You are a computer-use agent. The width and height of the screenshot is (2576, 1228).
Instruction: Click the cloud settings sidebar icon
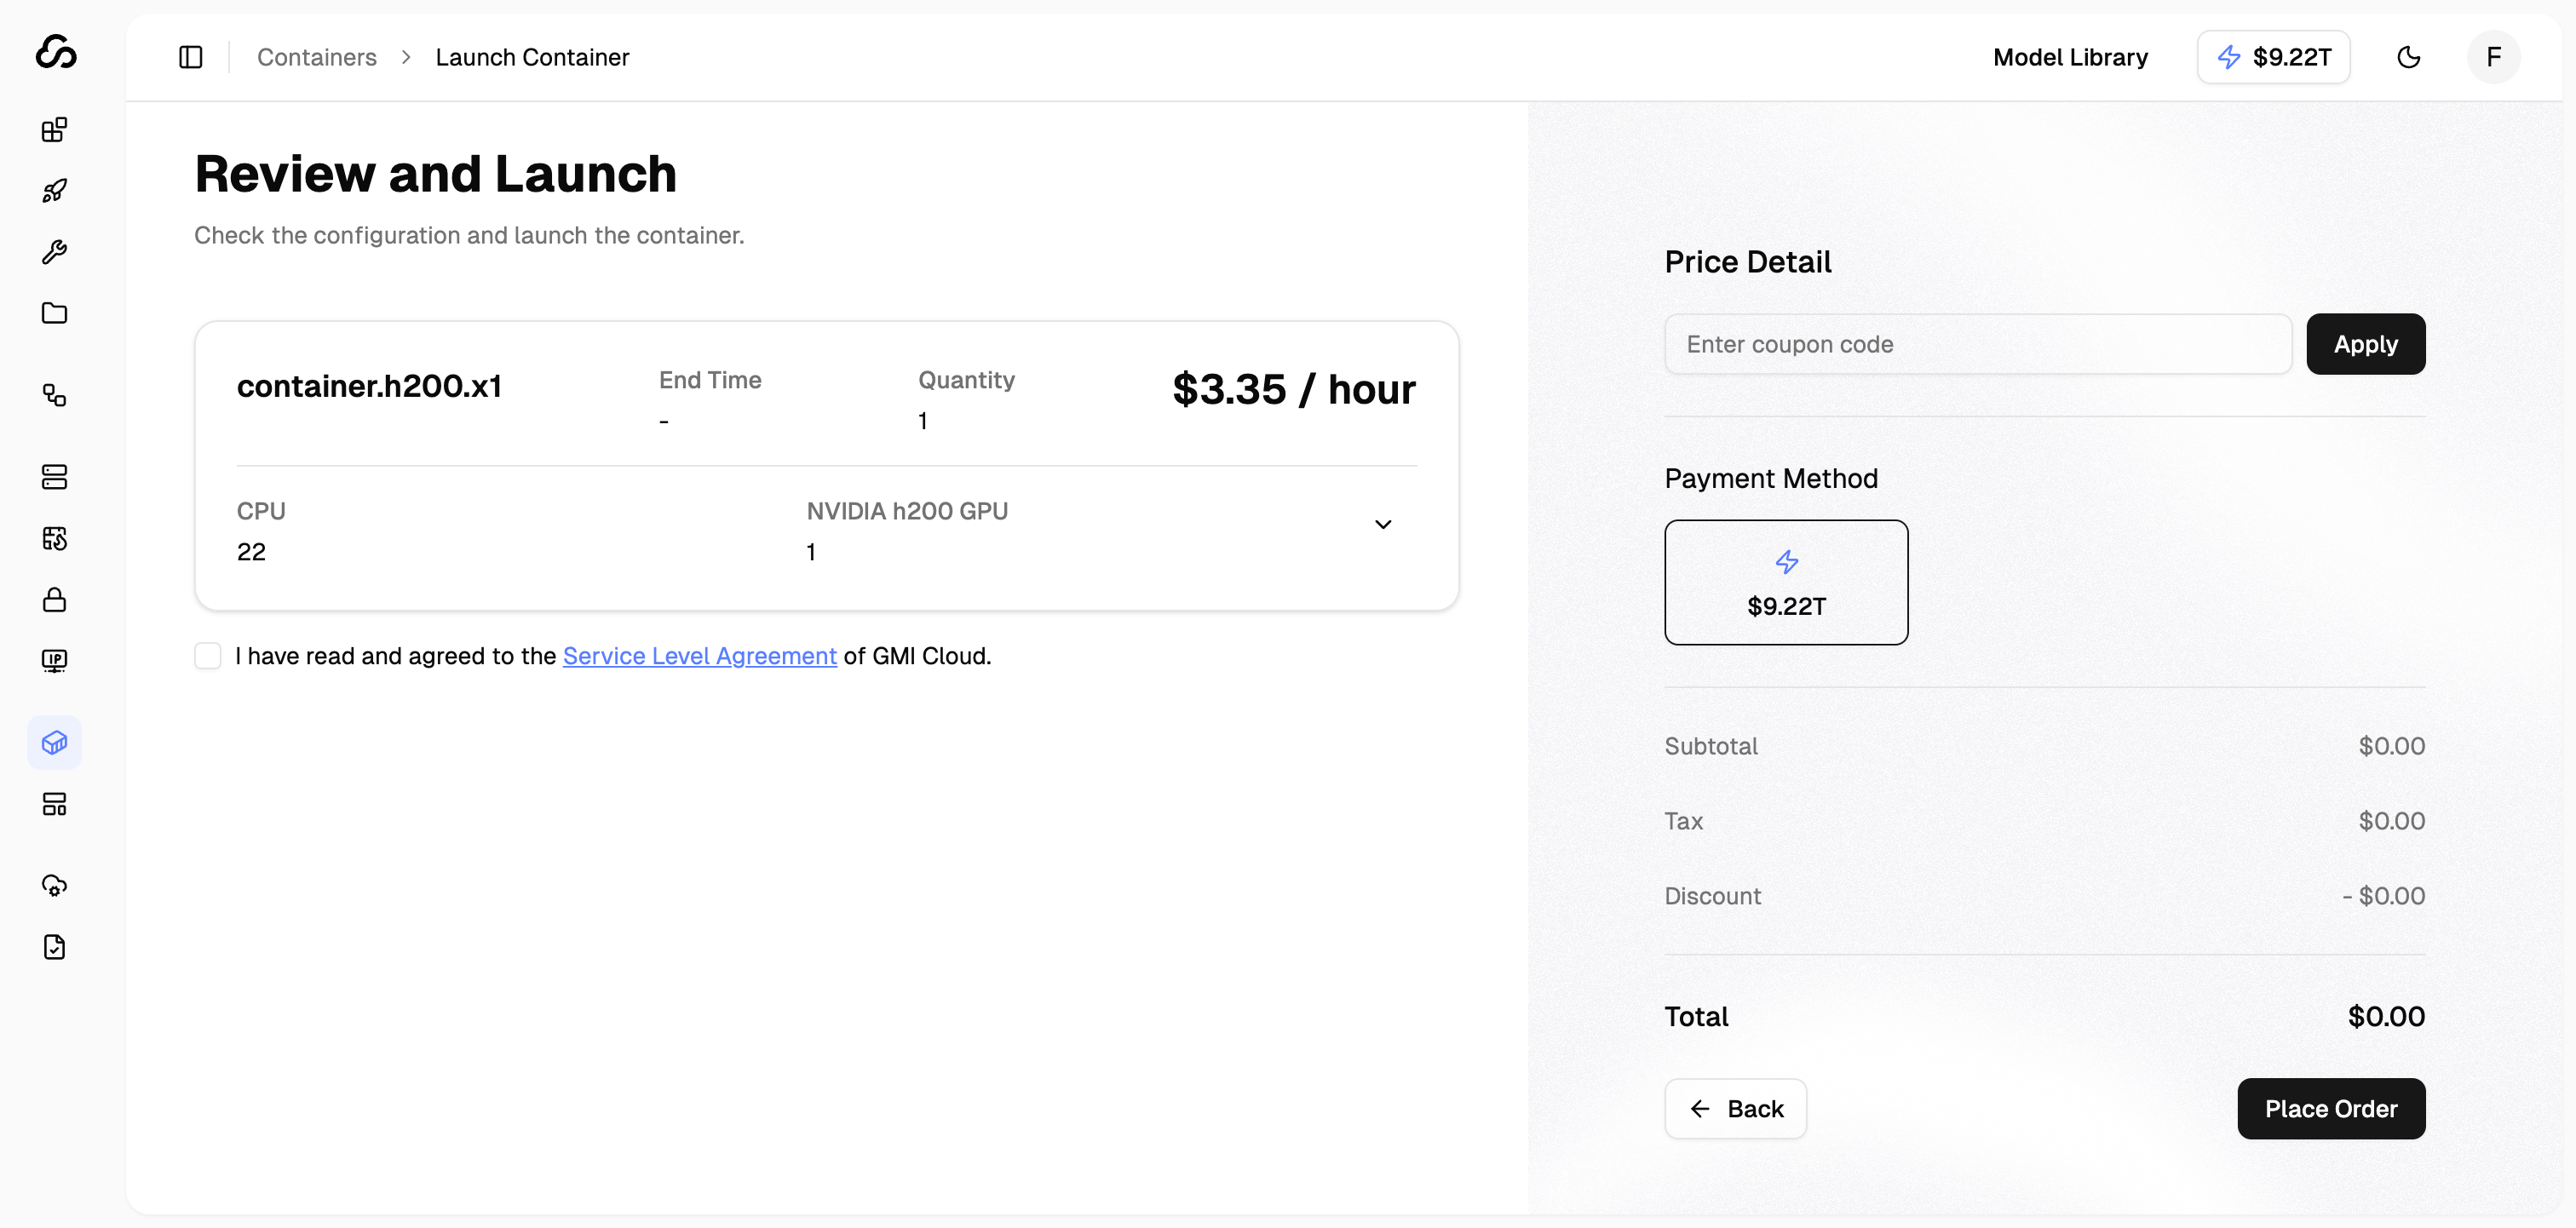point(54,886)
